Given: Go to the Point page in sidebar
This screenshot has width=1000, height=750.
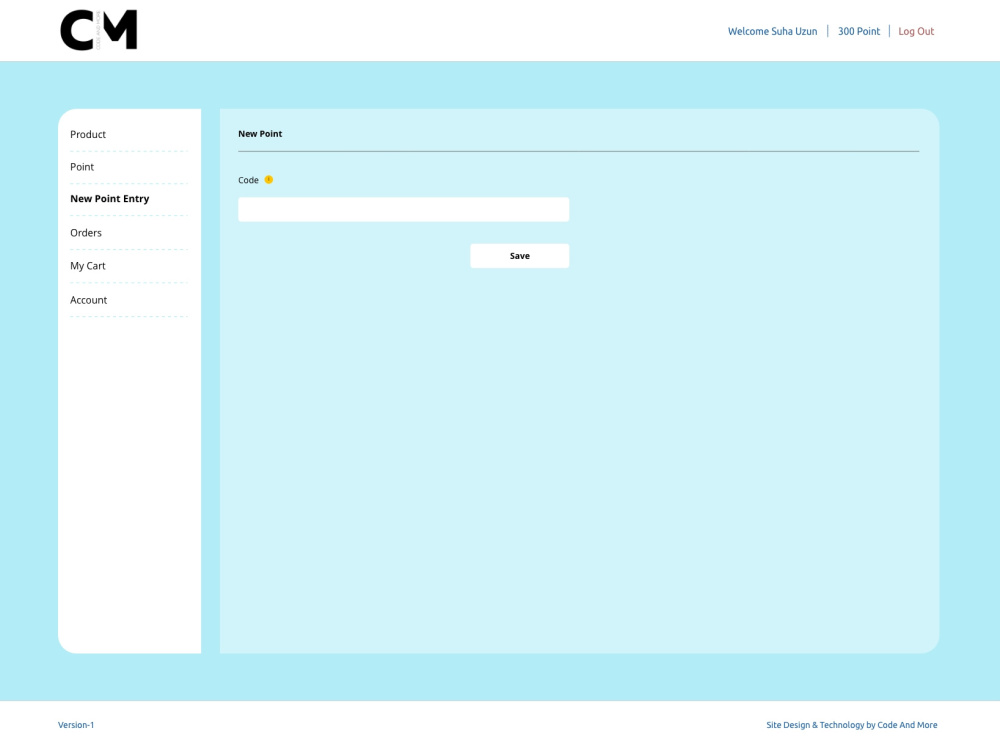Looking at the screenshot, I should click(82, 167).
